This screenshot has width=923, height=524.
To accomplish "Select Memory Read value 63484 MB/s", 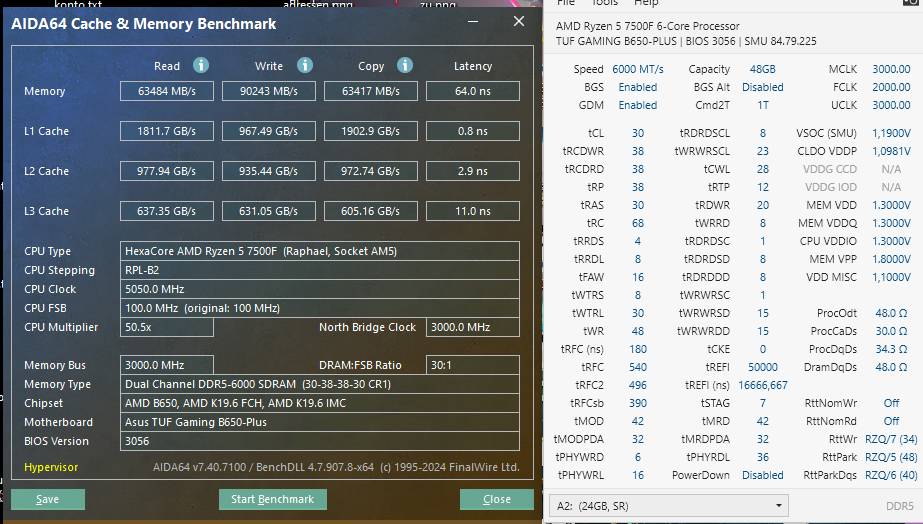I will pos(167,91).
